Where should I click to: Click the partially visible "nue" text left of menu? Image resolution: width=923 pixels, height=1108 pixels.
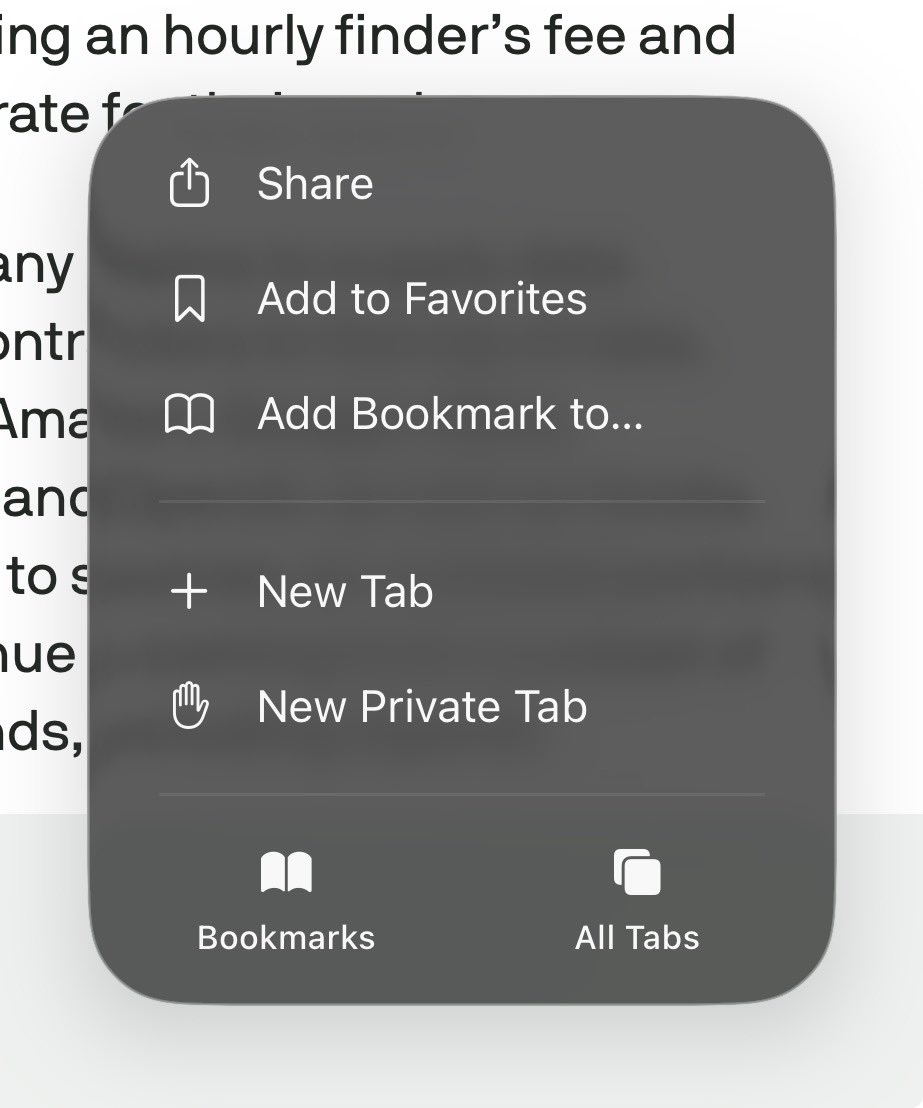tap(37, 655)
